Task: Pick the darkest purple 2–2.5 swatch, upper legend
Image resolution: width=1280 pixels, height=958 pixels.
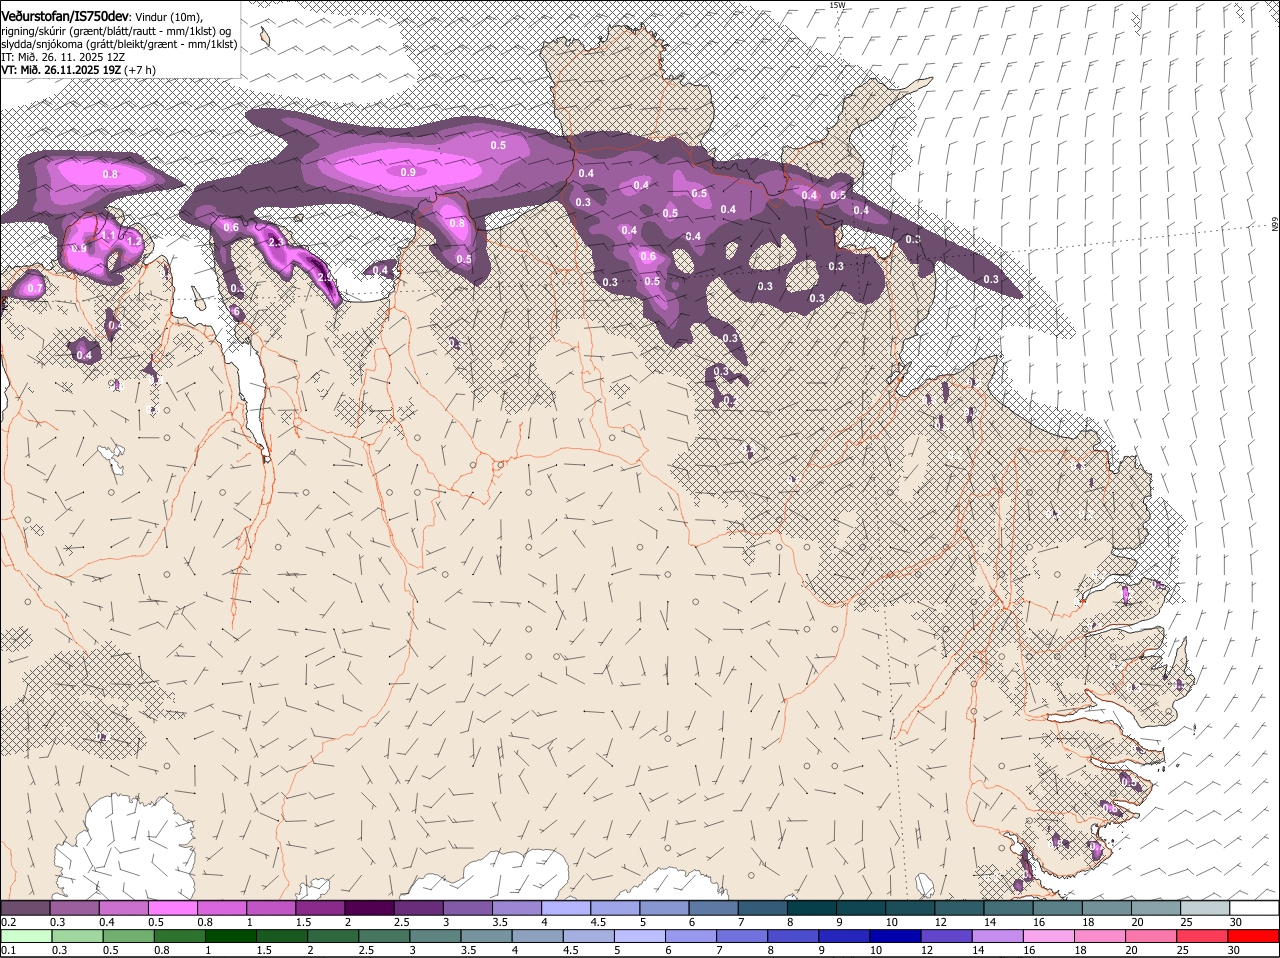Action: 369,907
